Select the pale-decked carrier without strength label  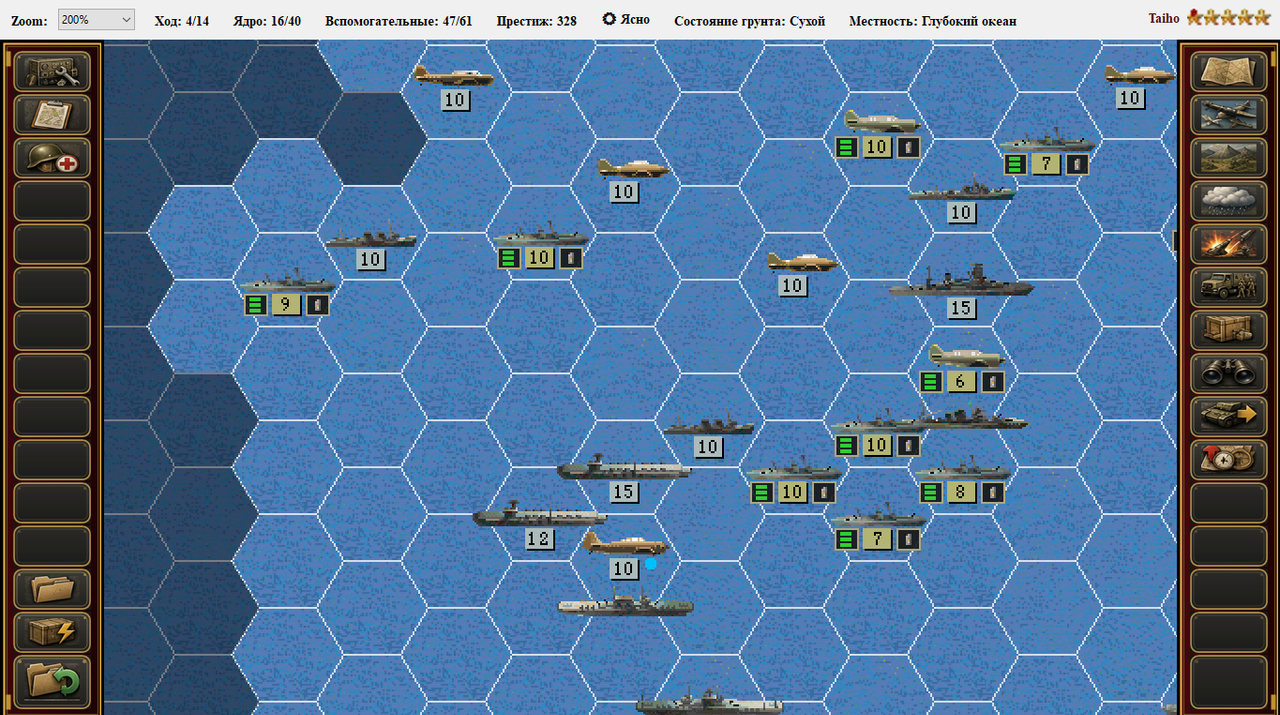click(x=625, y=605)
